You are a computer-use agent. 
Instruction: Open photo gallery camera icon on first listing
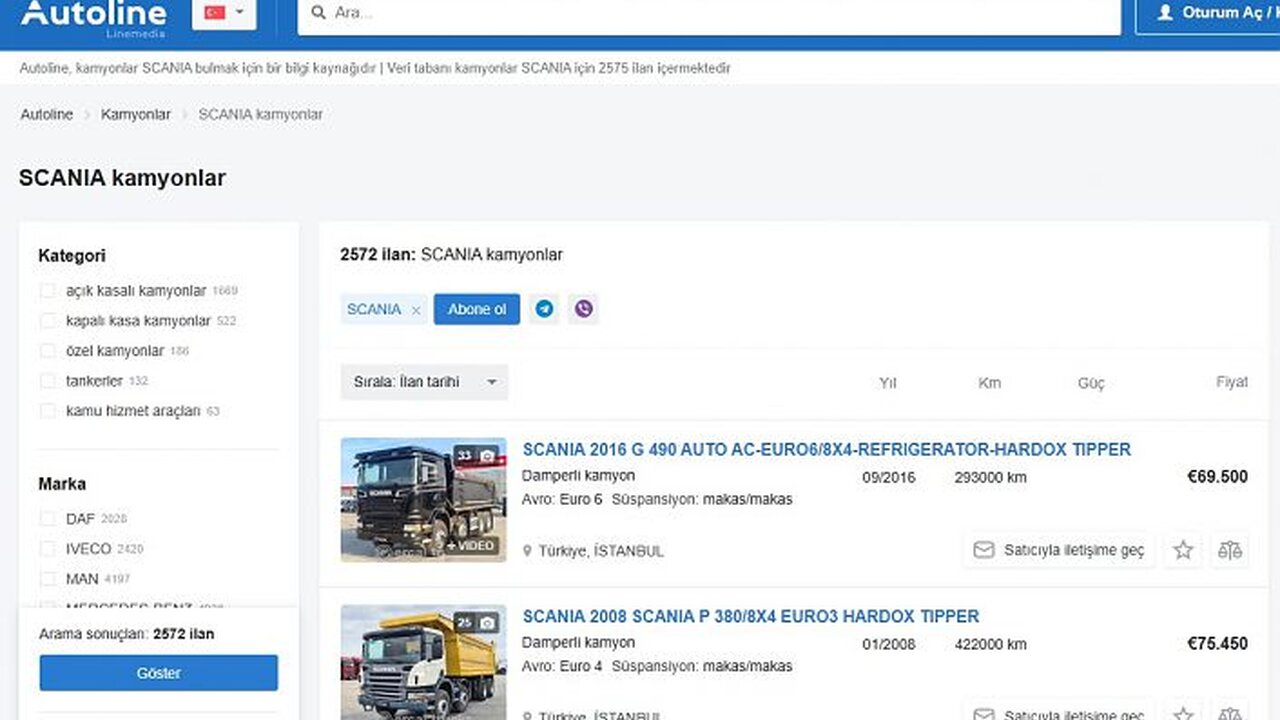coord(487,456)
